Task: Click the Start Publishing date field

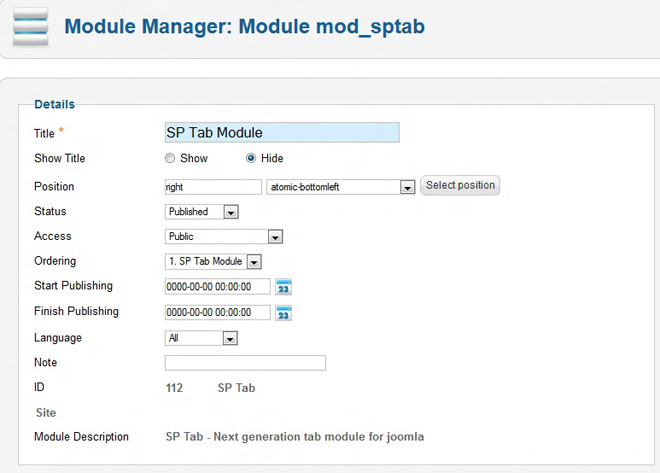Action: click(x=217, y=287)
